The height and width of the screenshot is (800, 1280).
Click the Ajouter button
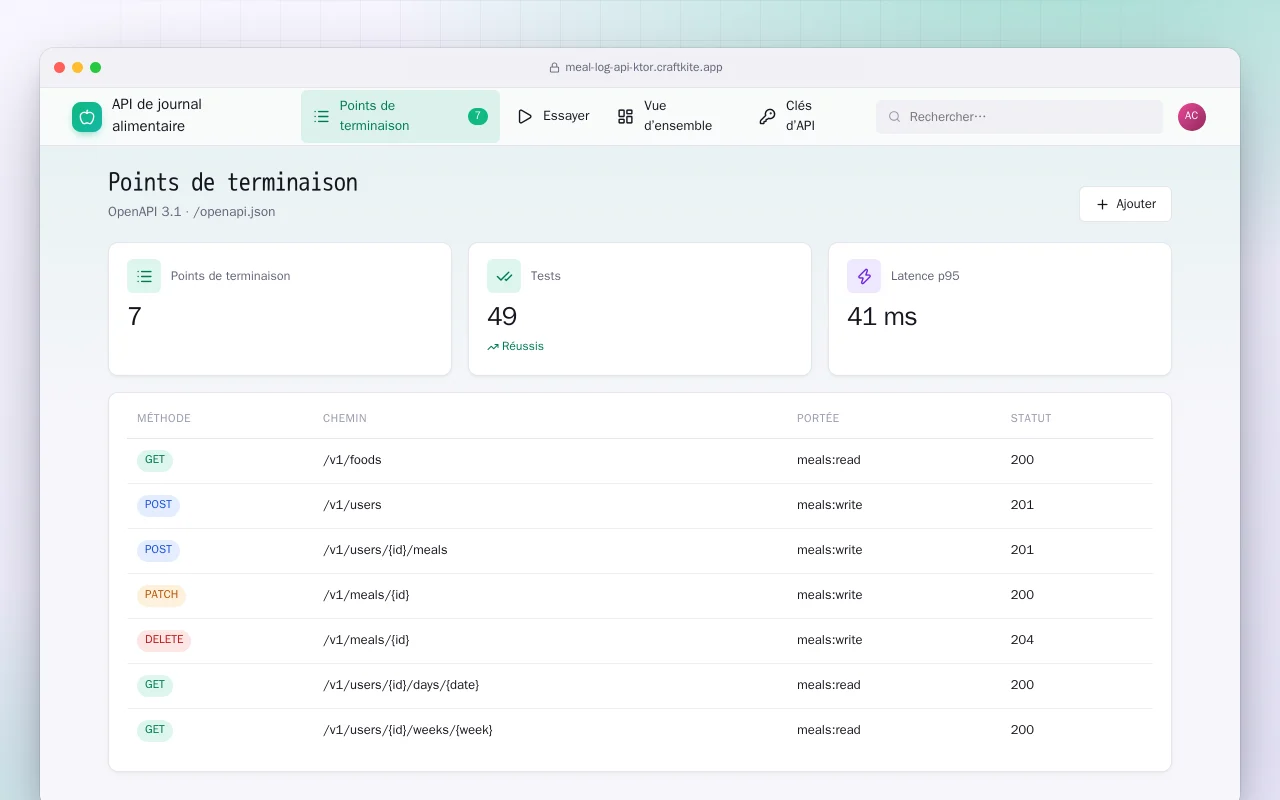click(x=1125, y=204)
